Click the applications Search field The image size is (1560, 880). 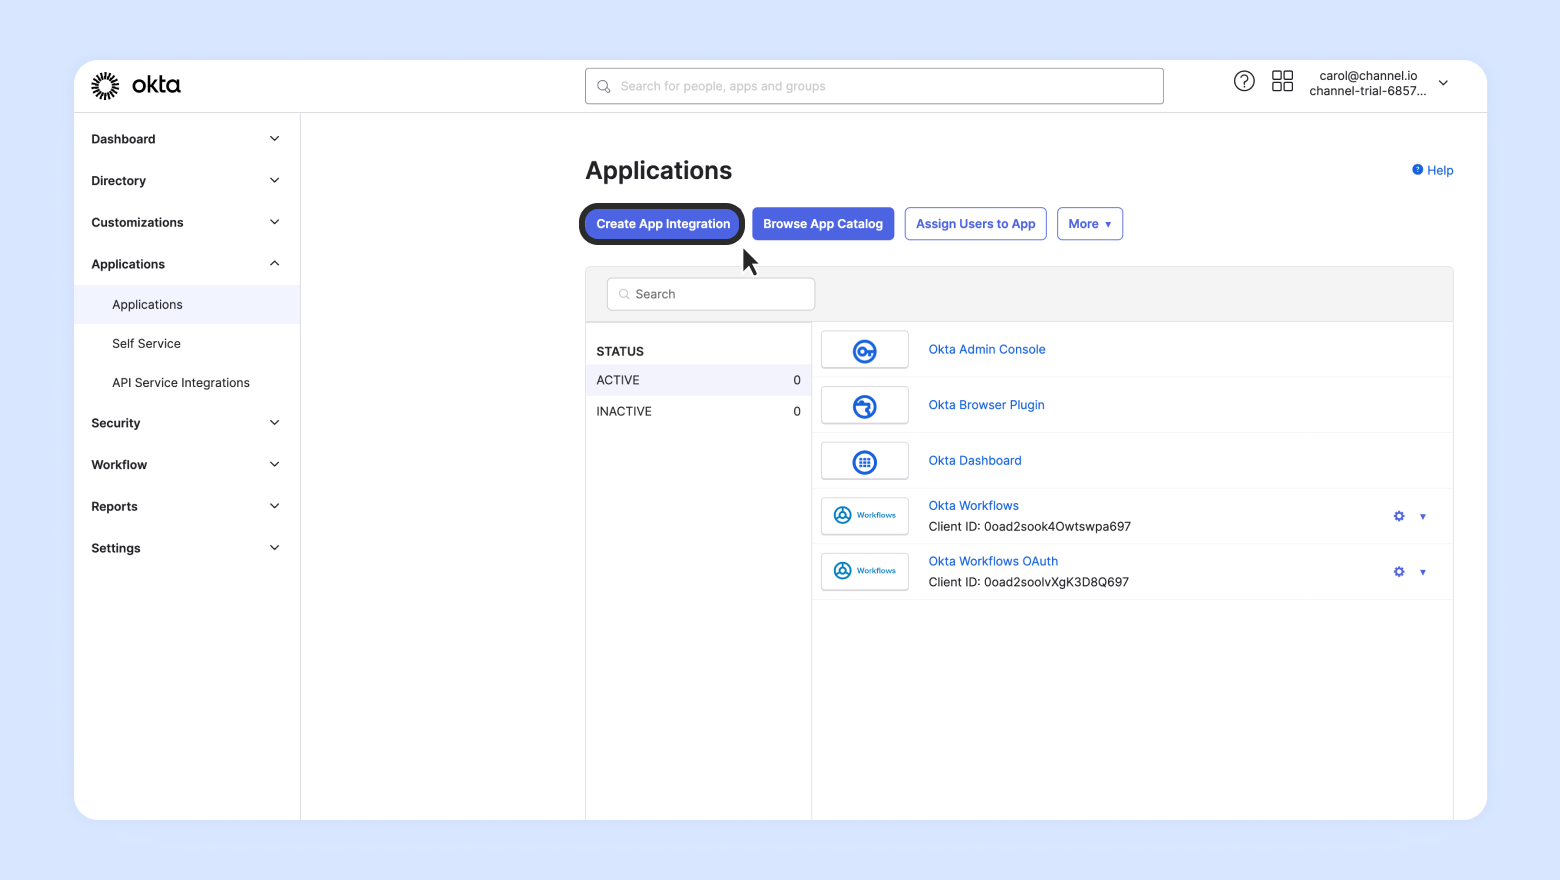[x=712, y=294]
